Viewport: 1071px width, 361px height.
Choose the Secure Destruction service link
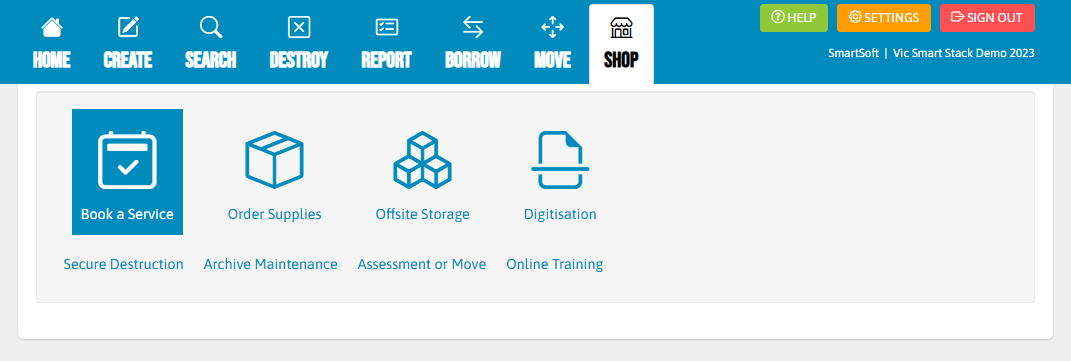124,264
